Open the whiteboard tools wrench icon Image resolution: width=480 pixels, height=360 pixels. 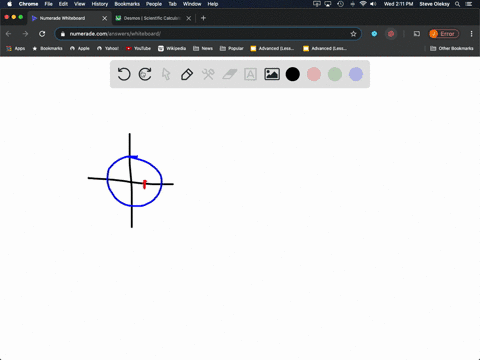[x=208, y=74]
